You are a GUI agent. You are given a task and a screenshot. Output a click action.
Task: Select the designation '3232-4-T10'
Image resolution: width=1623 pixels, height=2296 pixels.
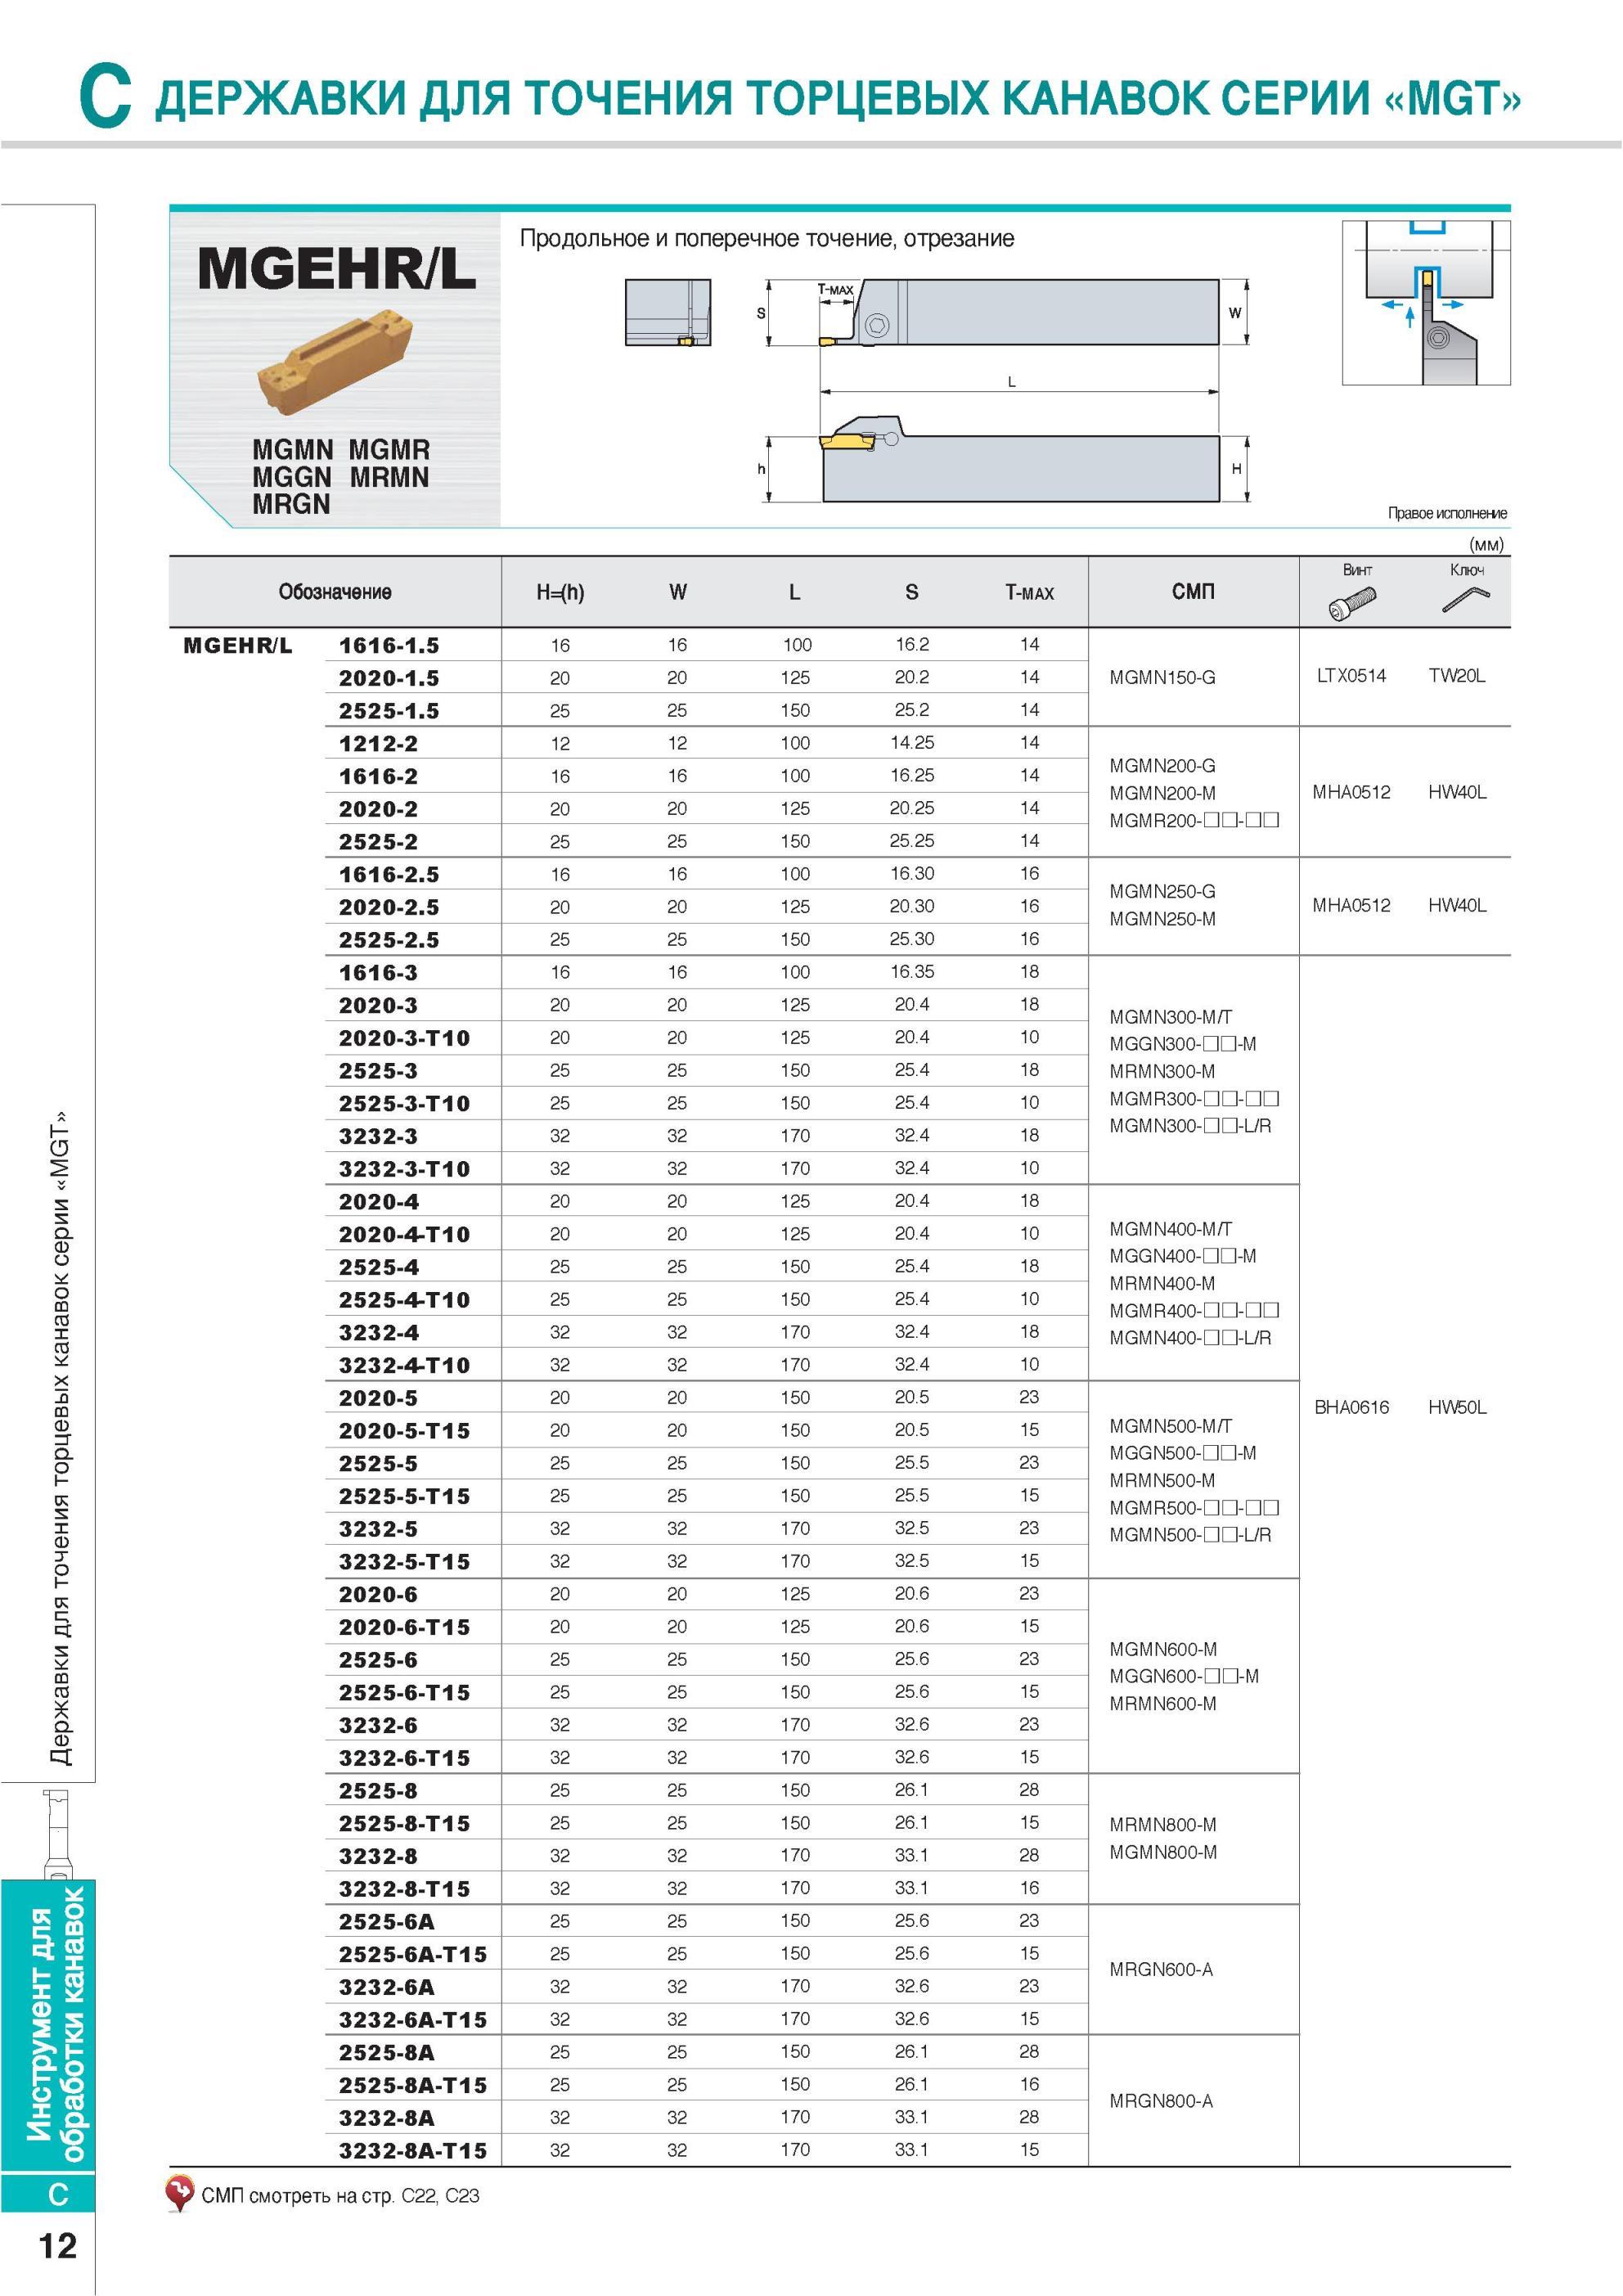tap(404, 1365)
